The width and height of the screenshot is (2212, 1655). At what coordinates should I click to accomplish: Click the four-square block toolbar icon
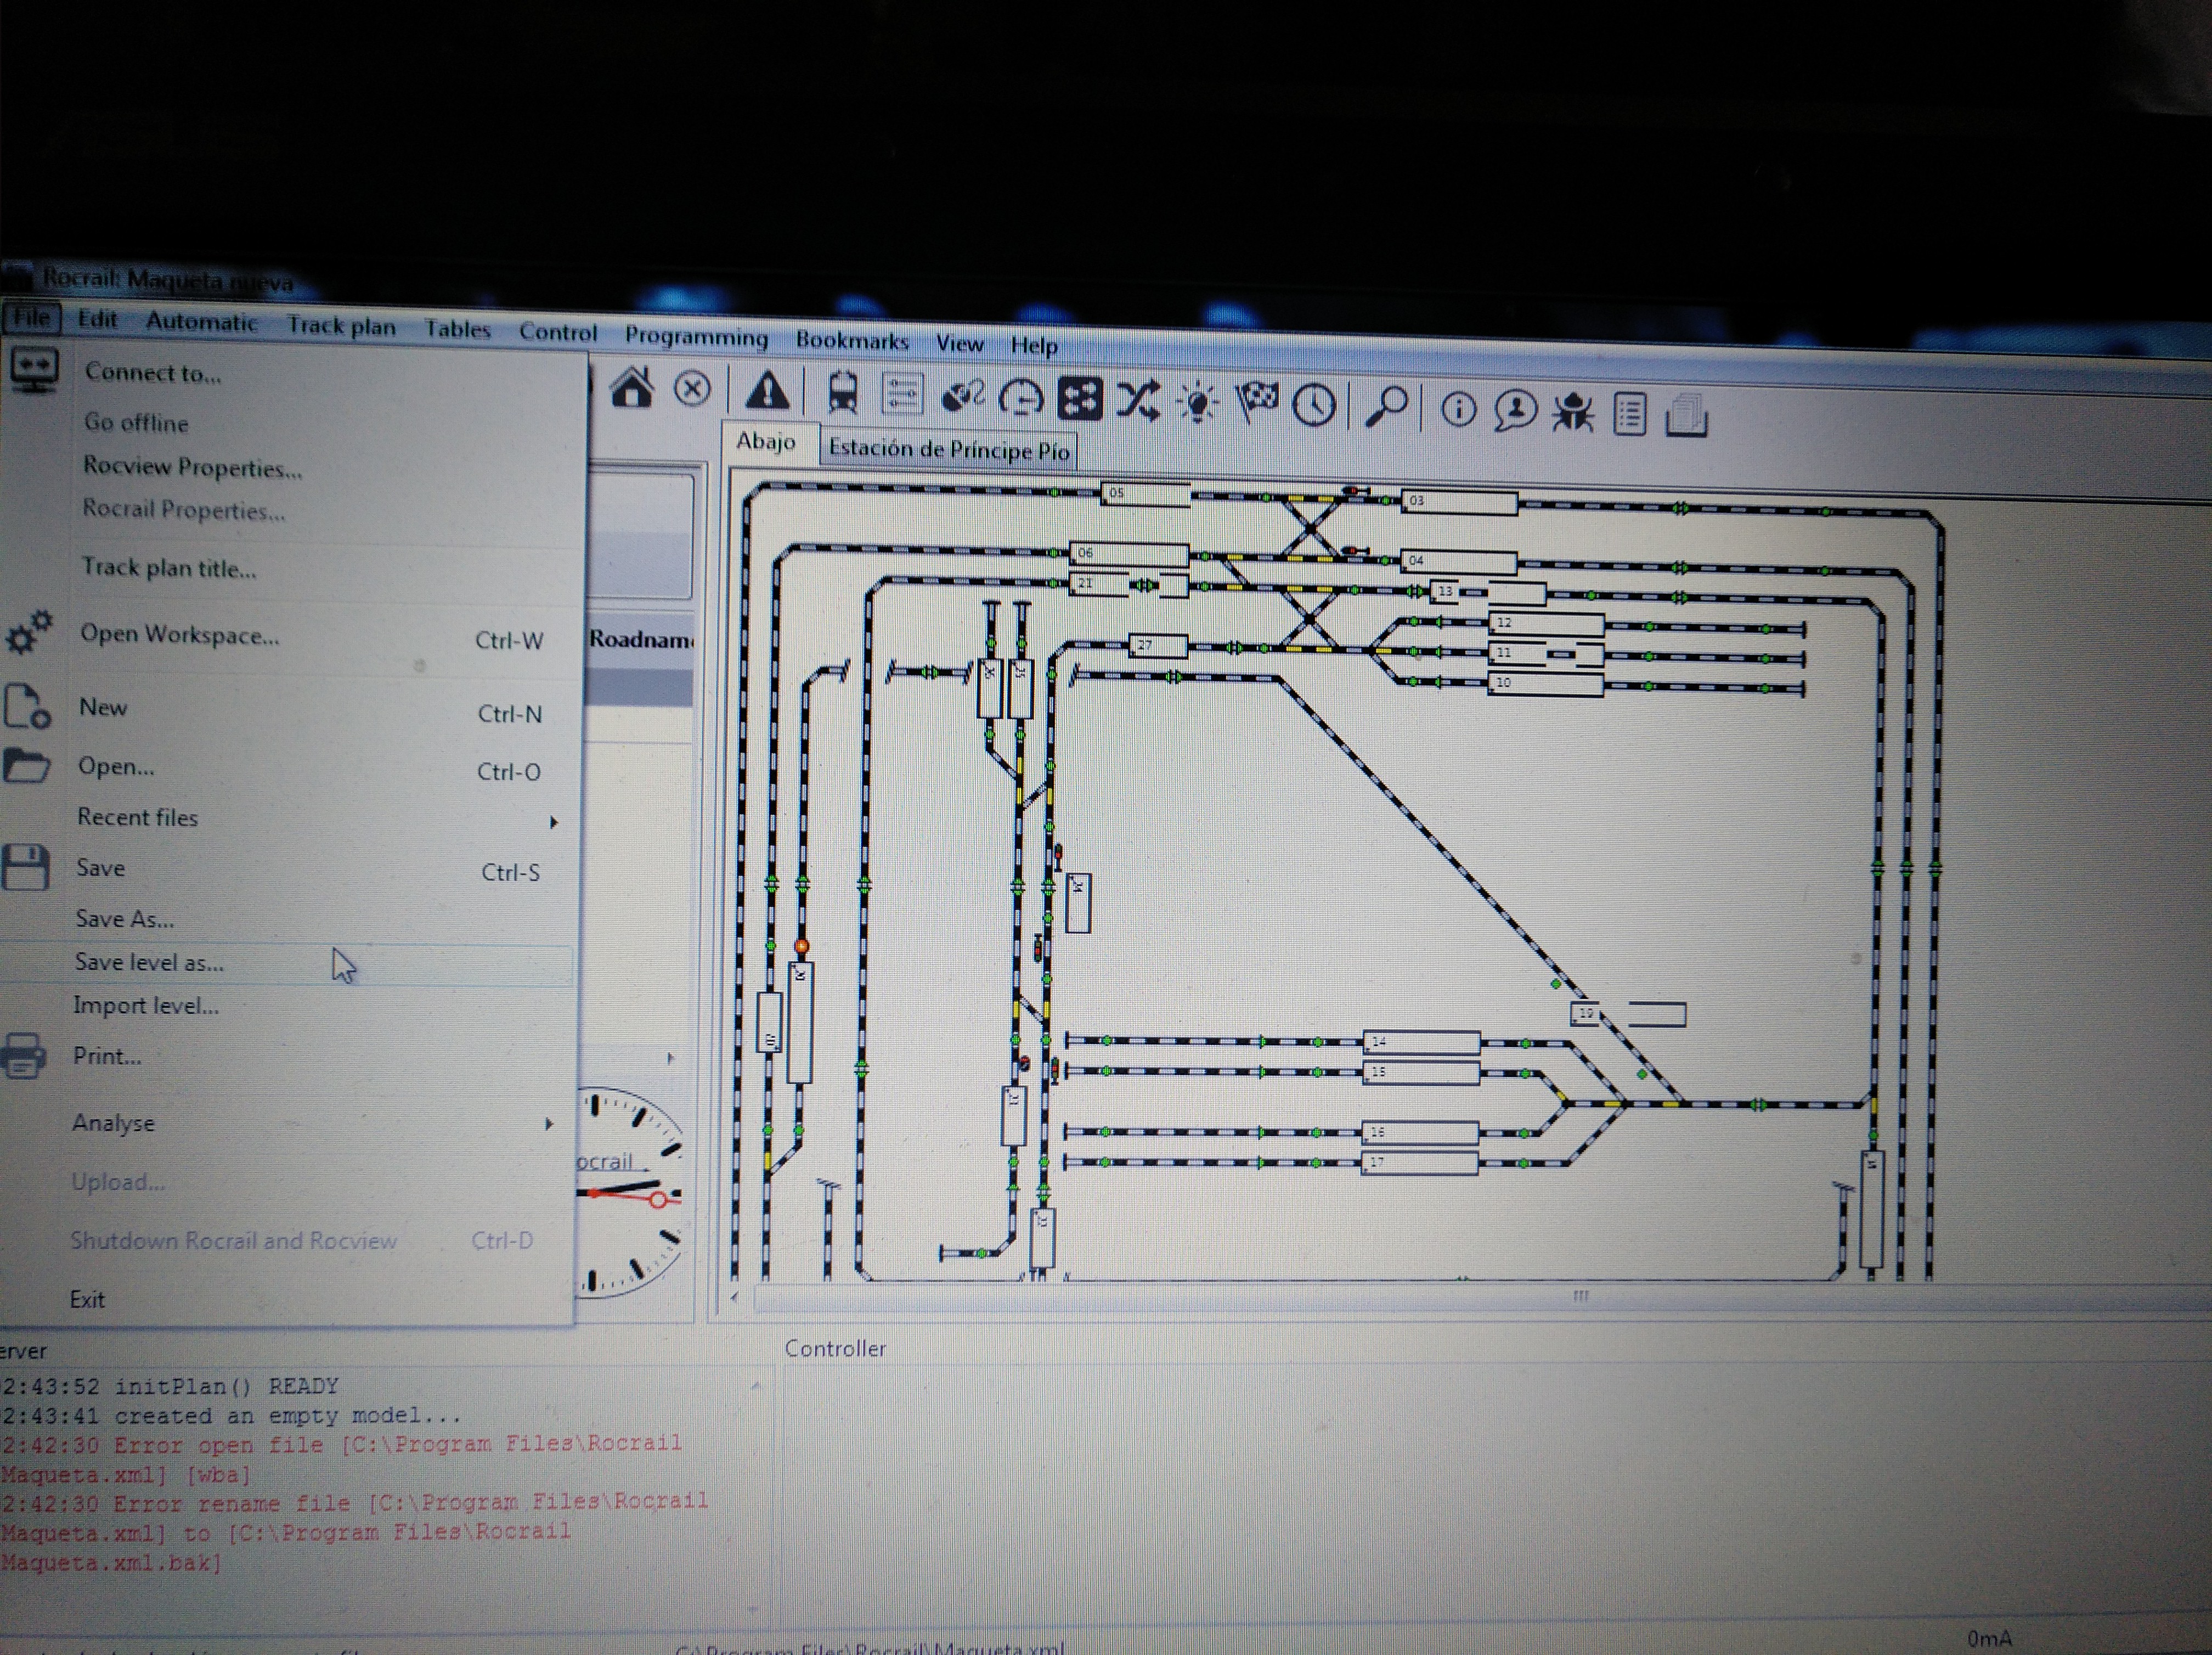coord(1080,398)
